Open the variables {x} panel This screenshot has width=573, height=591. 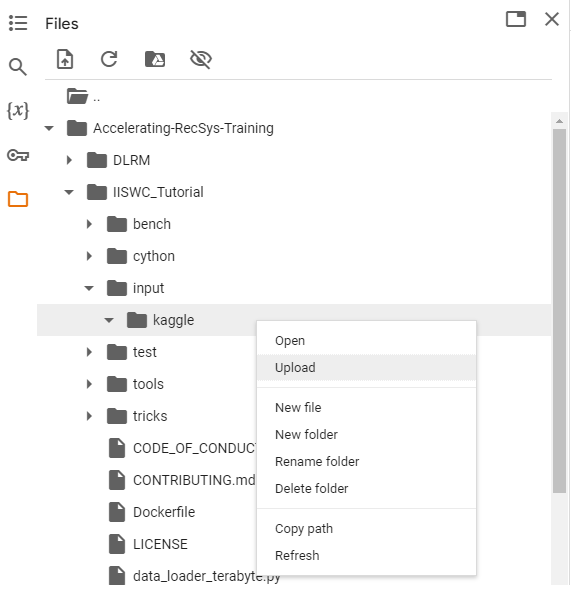click(18, 111)
